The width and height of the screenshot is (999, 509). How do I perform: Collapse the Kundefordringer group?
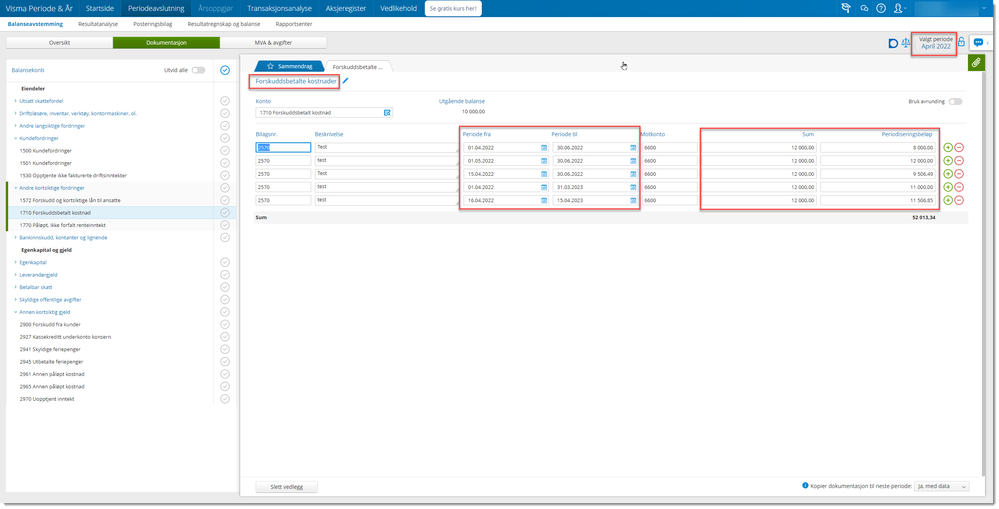[15, 138]
